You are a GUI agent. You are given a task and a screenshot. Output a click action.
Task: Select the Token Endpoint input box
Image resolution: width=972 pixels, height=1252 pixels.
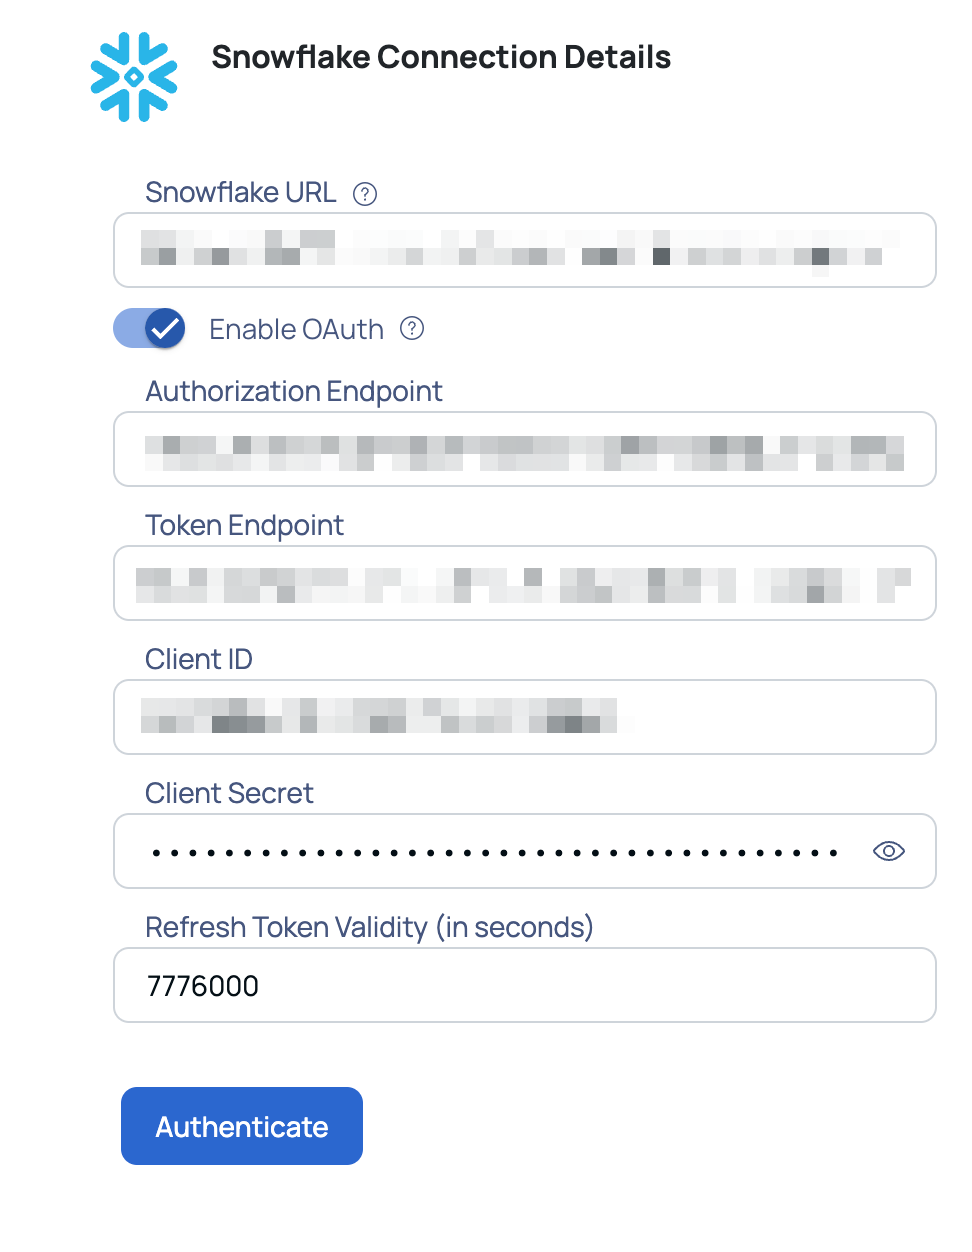(525, 583)
